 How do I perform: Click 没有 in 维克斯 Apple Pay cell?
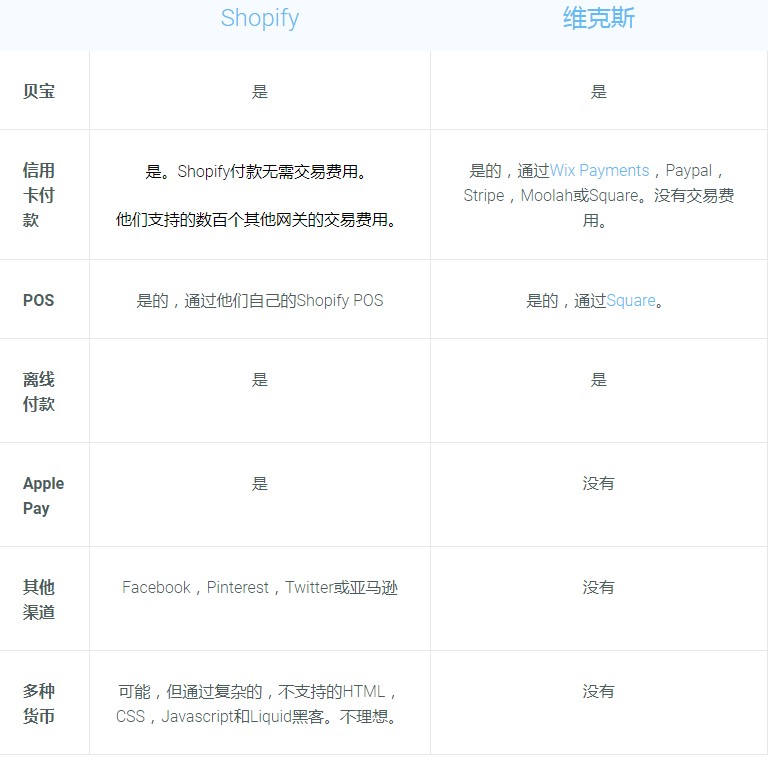click(x=598, y=483)
